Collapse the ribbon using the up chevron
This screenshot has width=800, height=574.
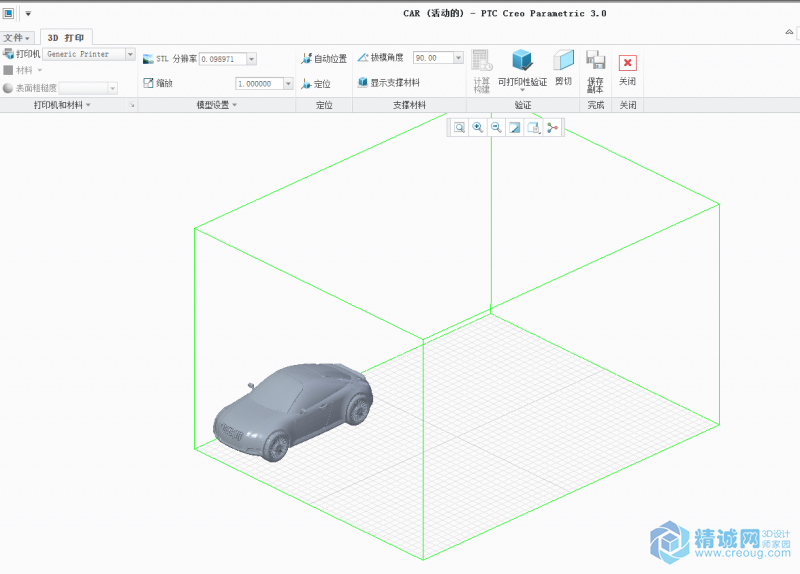pos(789,32)
